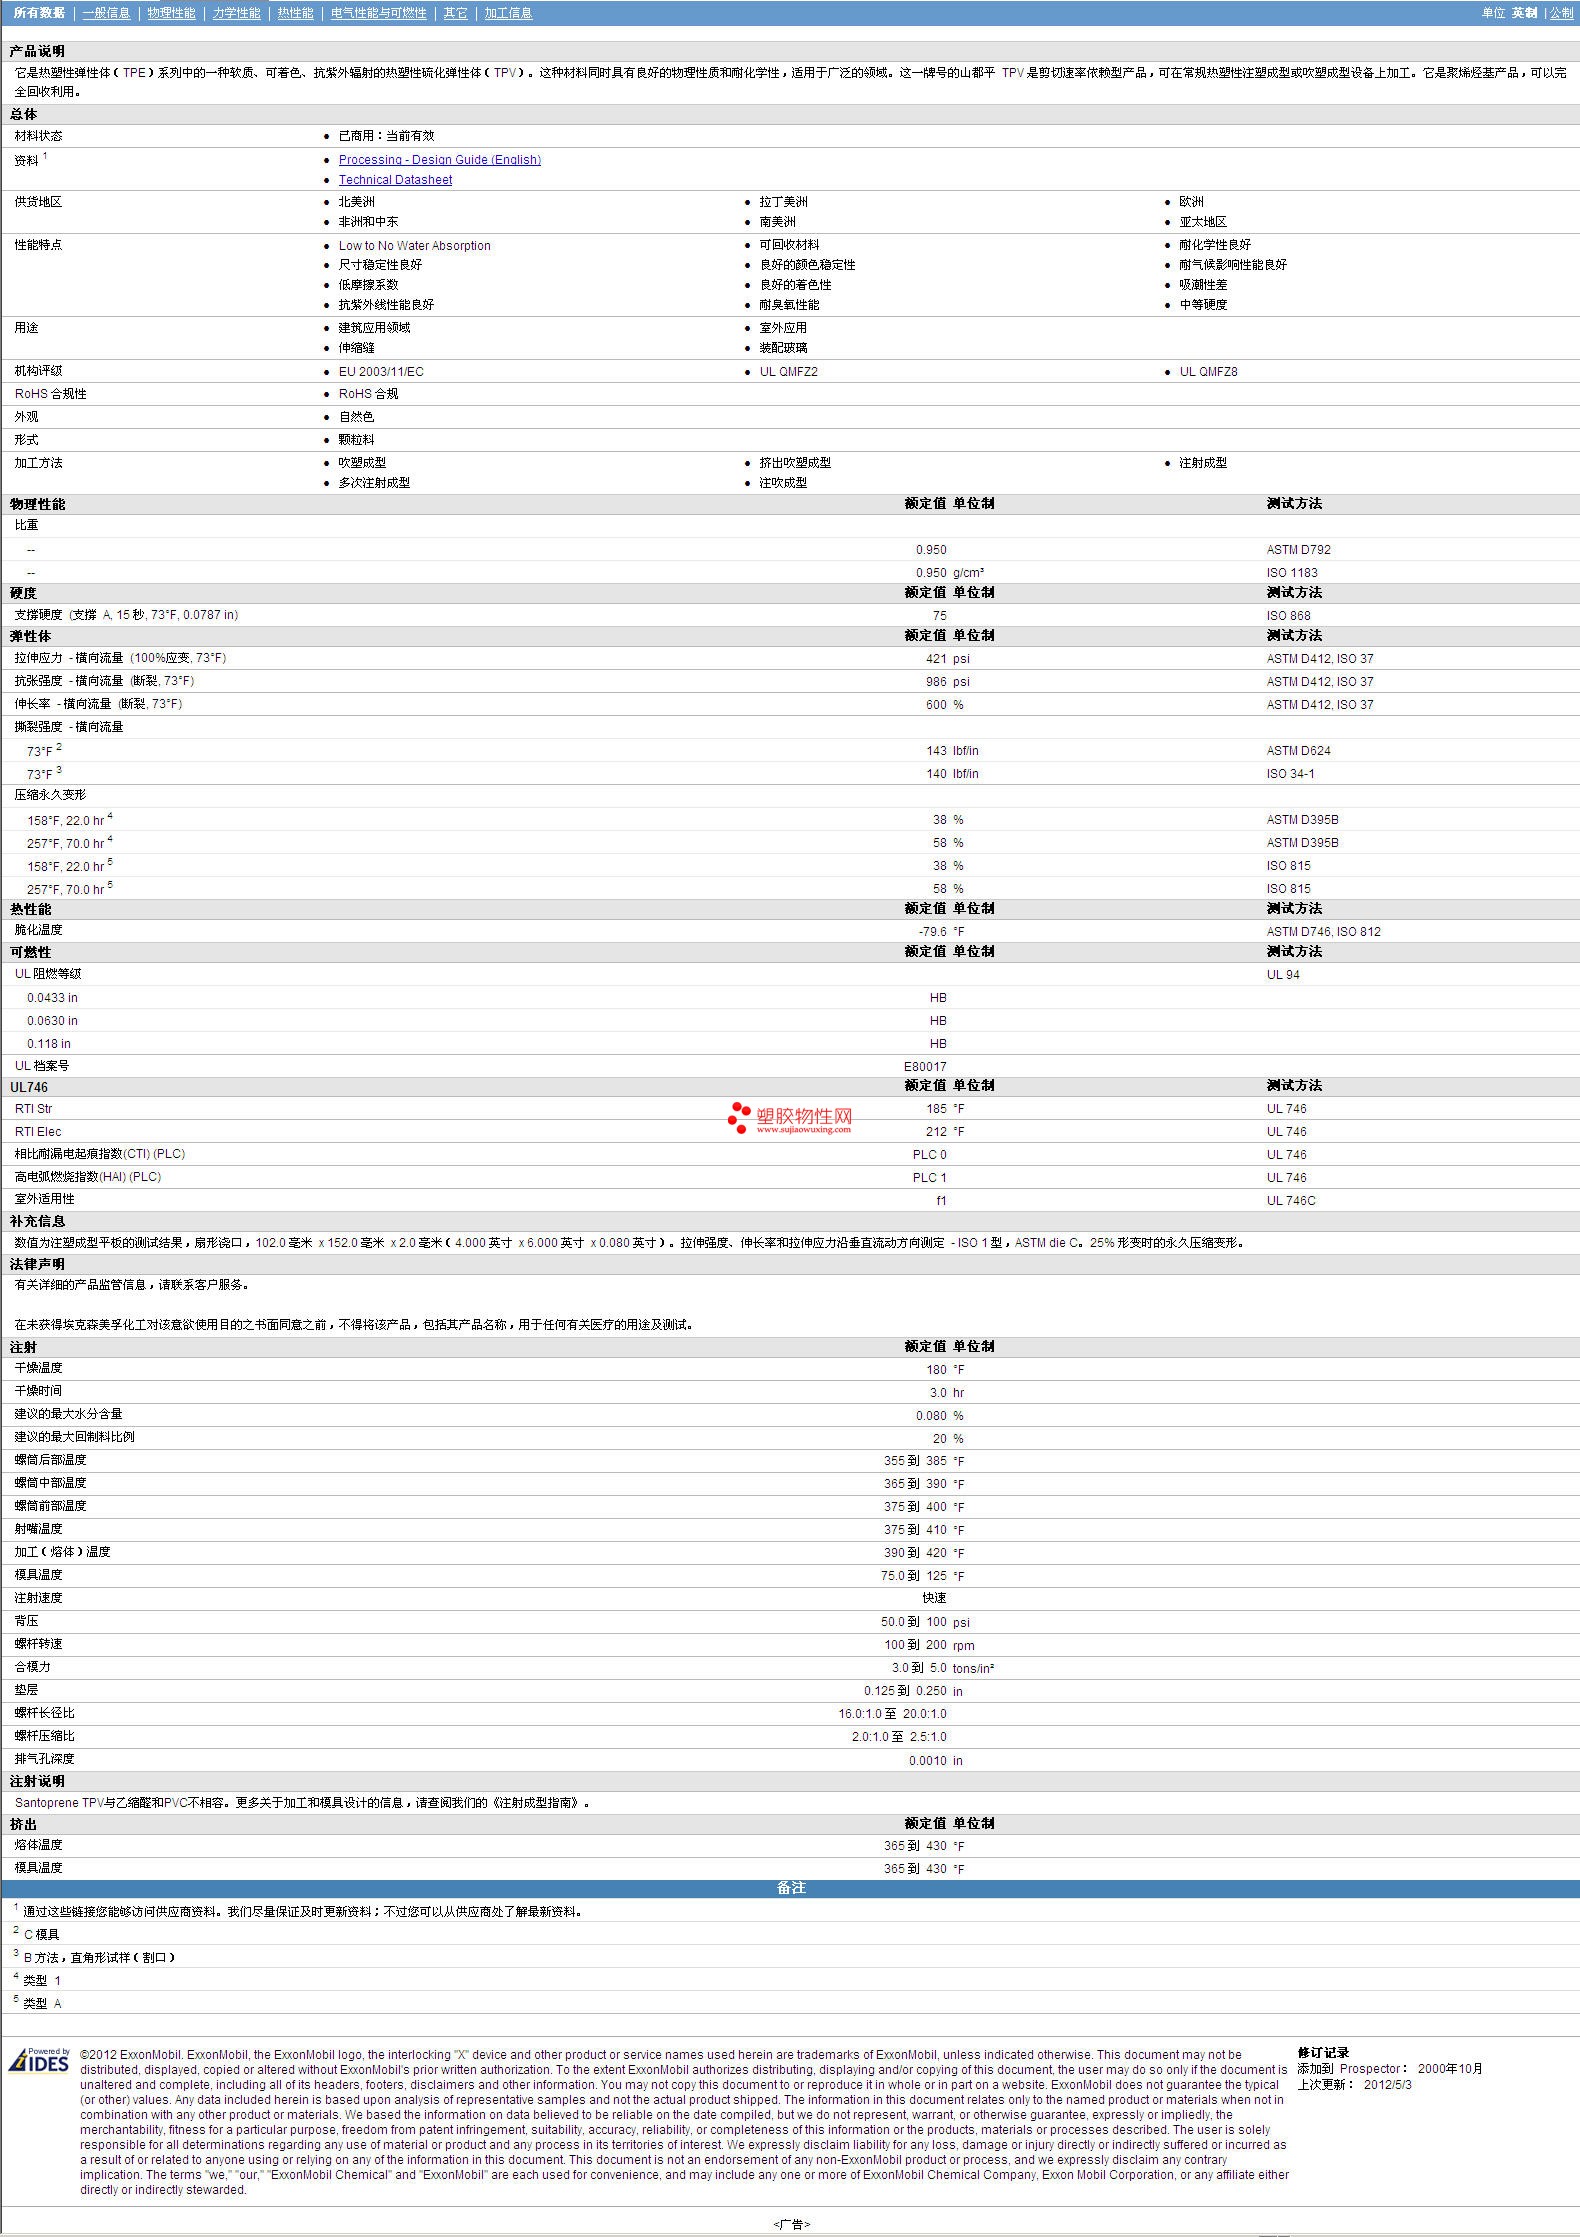Click the 'ISO 34-1' test method
The image size is (1580, 2237).
tap(1290, 774)
